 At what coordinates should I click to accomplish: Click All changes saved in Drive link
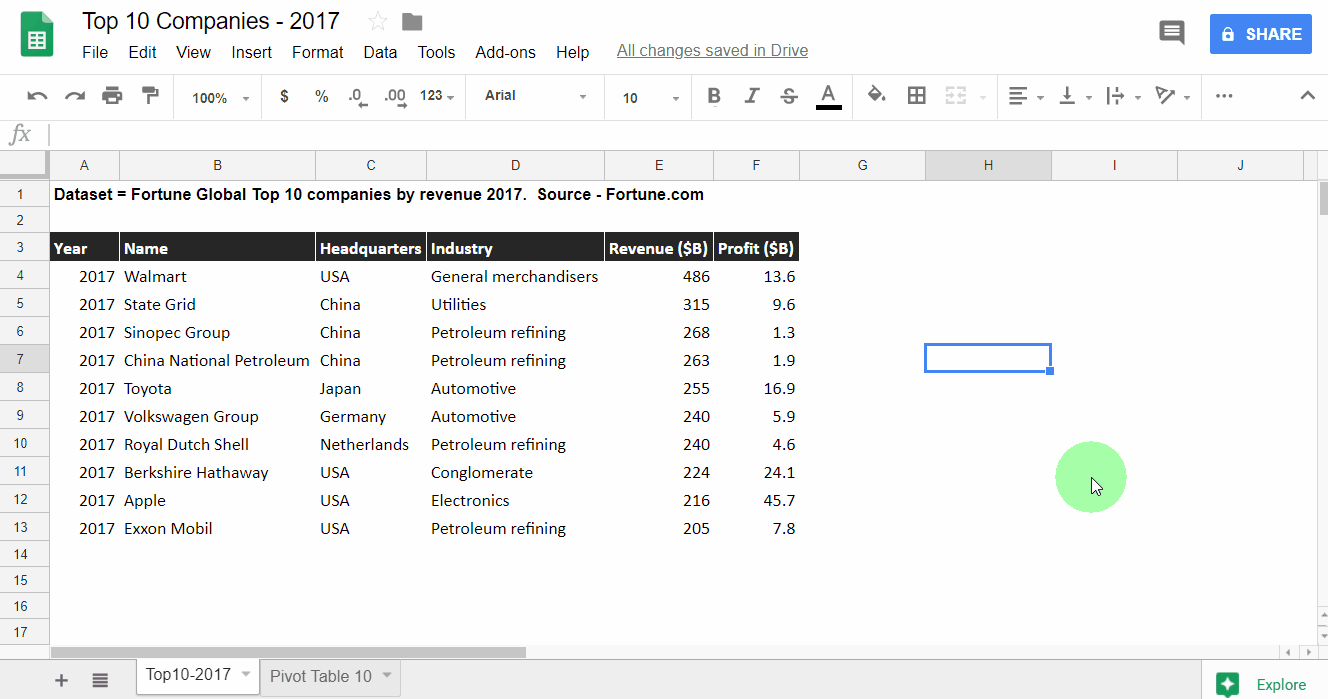tap(712, 50)
